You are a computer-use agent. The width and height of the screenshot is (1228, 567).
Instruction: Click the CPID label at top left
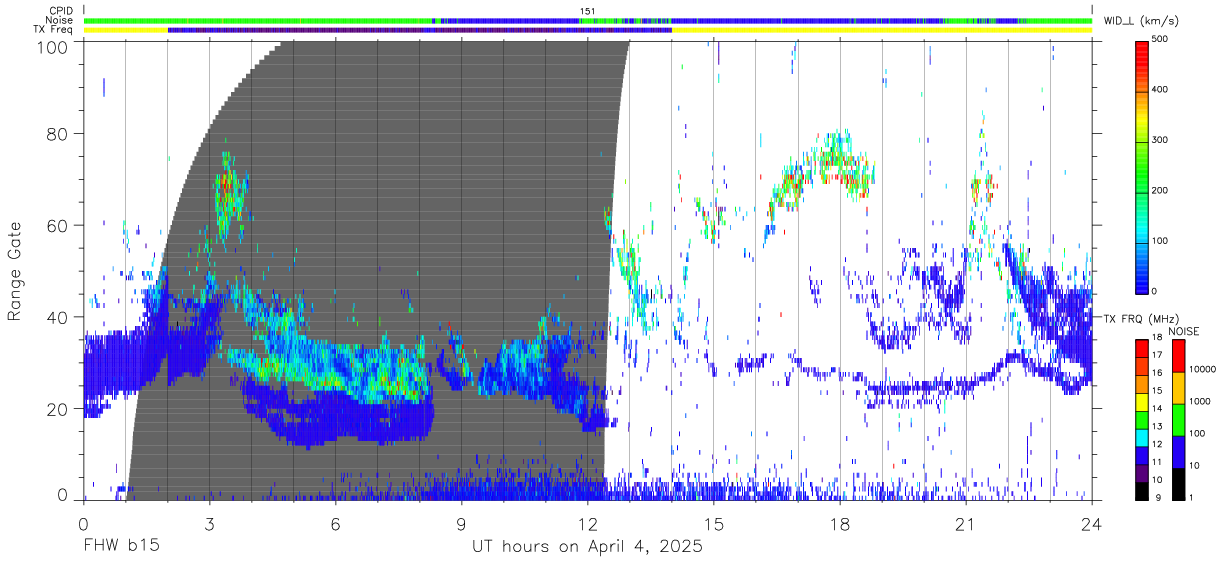pos(60,11)
